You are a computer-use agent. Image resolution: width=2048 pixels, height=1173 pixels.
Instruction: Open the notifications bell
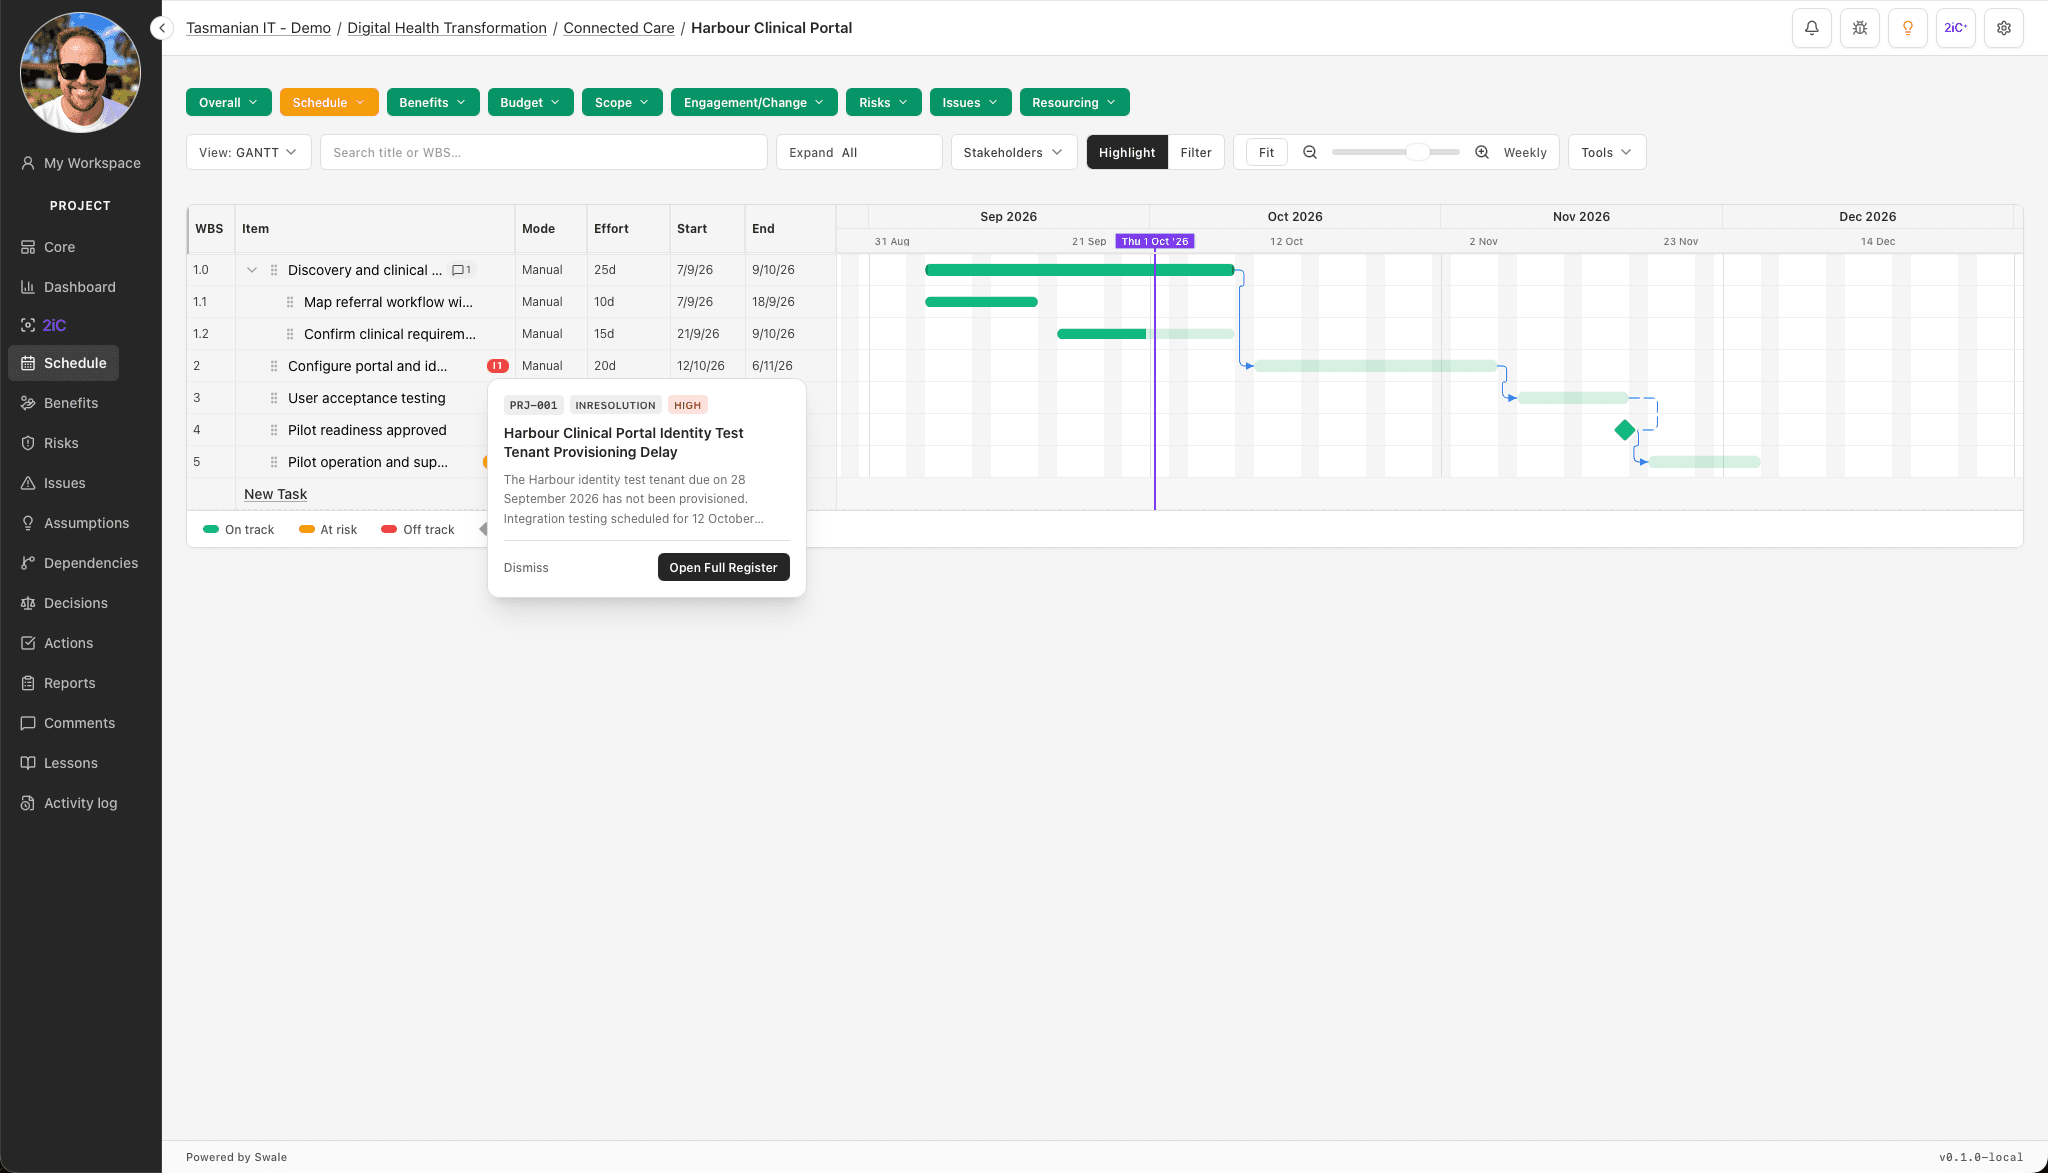(1811, 28)
